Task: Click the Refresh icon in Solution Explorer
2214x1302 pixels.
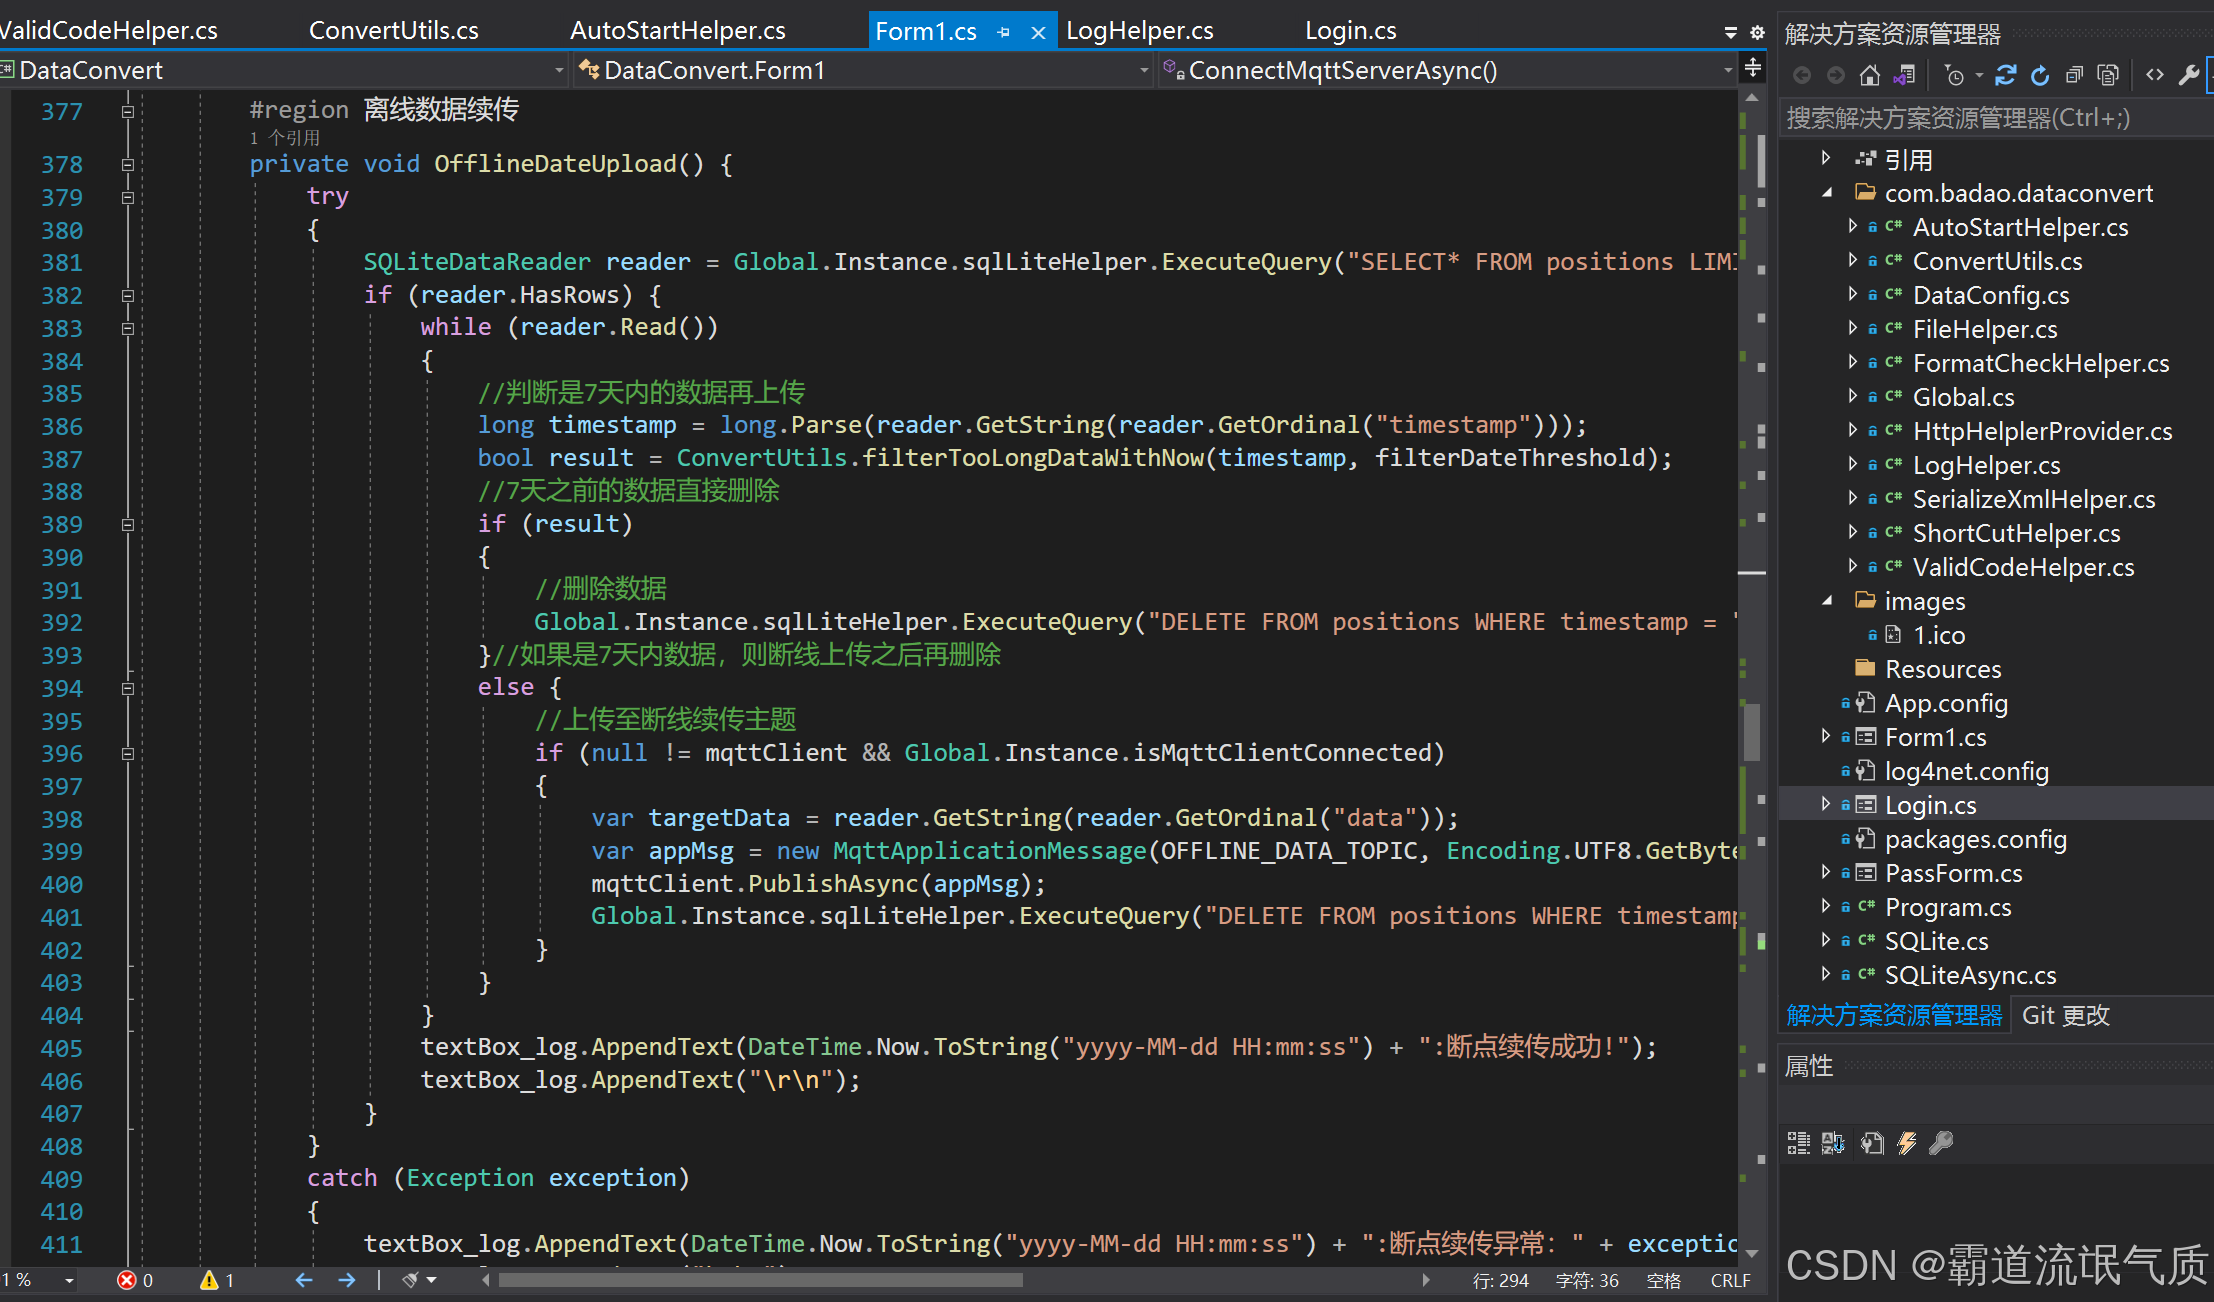Action: click(x=2040, y=75)
